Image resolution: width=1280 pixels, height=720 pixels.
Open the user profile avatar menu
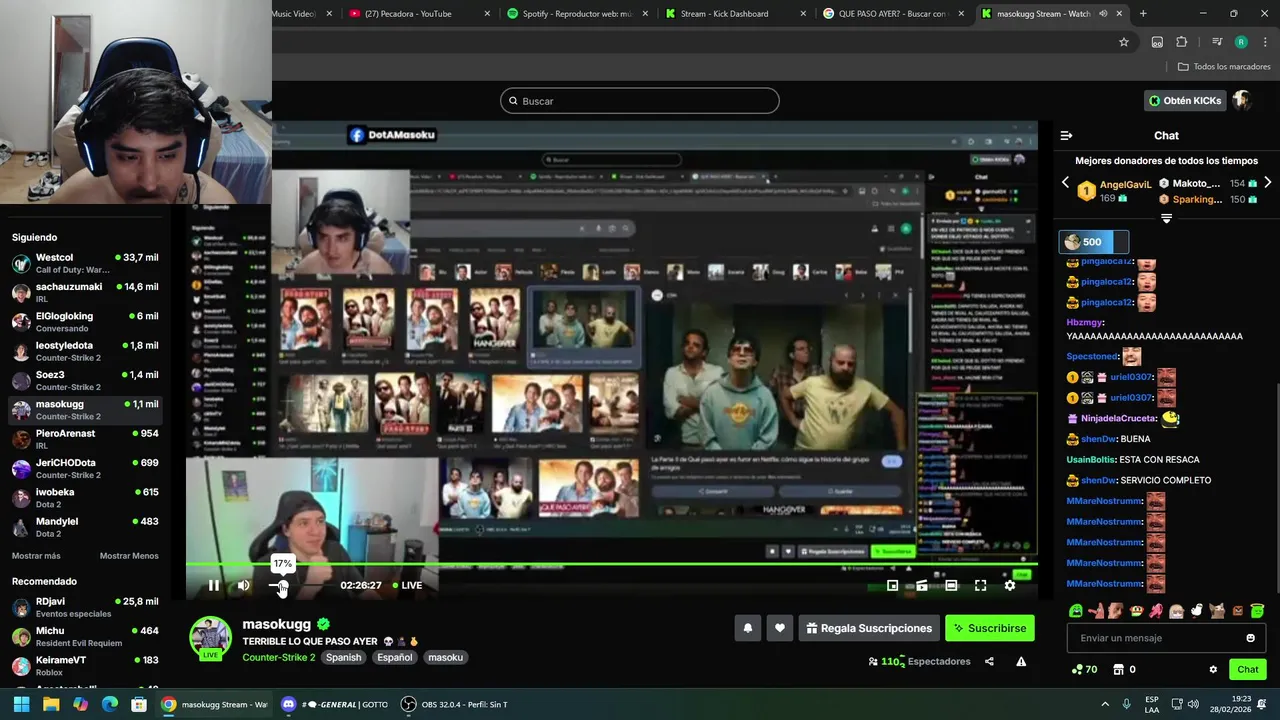[x=1242, y=101]
